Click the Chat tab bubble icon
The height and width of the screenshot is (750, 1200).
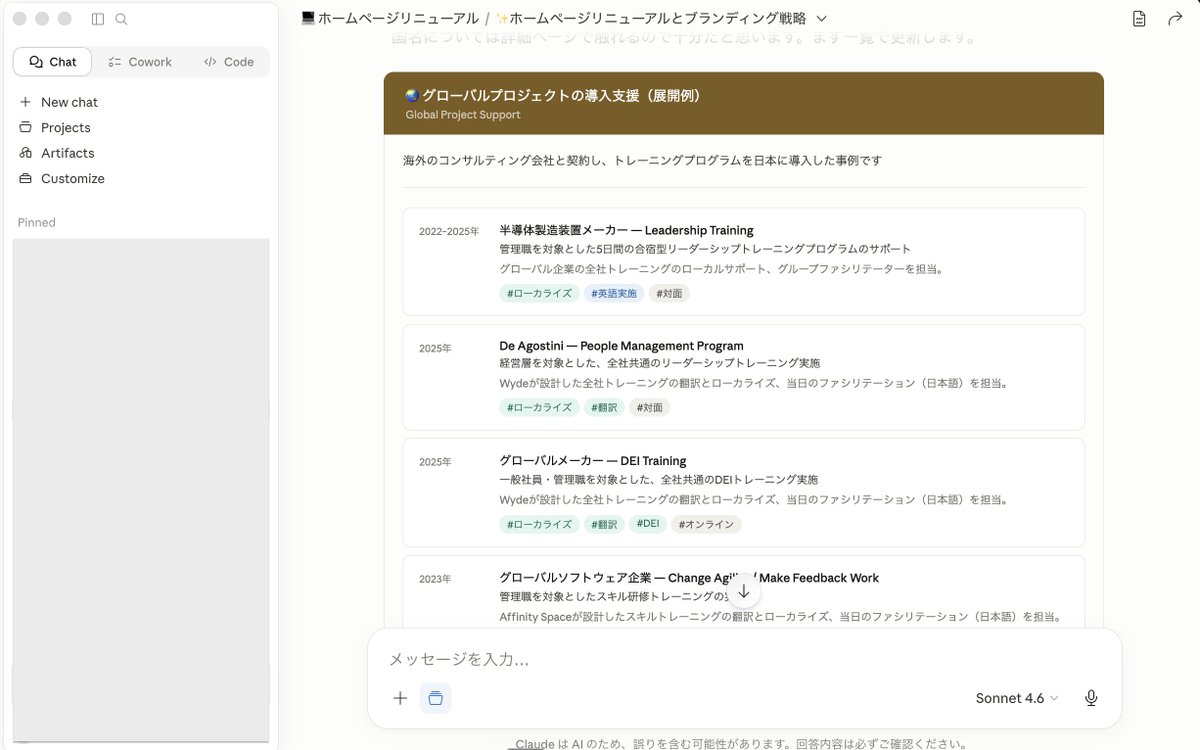36,62
